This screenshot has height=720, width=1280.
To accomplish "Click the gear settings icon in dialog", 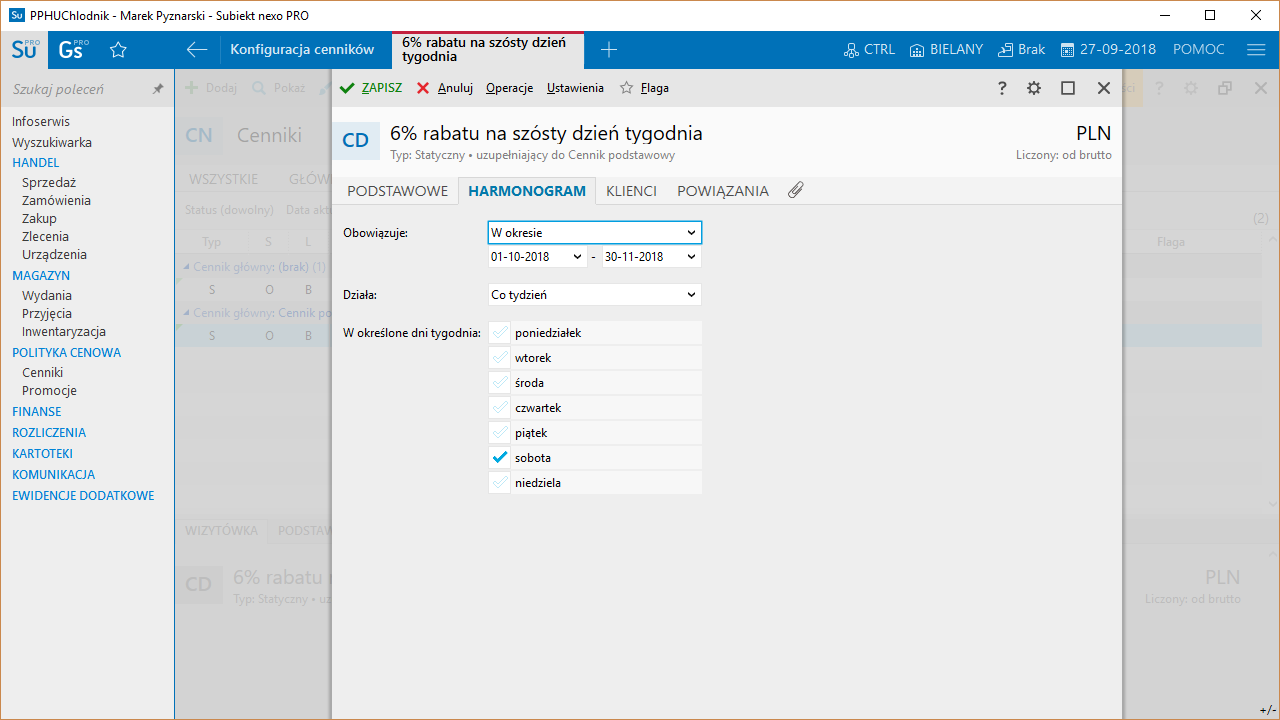I will coord(1034,88).
